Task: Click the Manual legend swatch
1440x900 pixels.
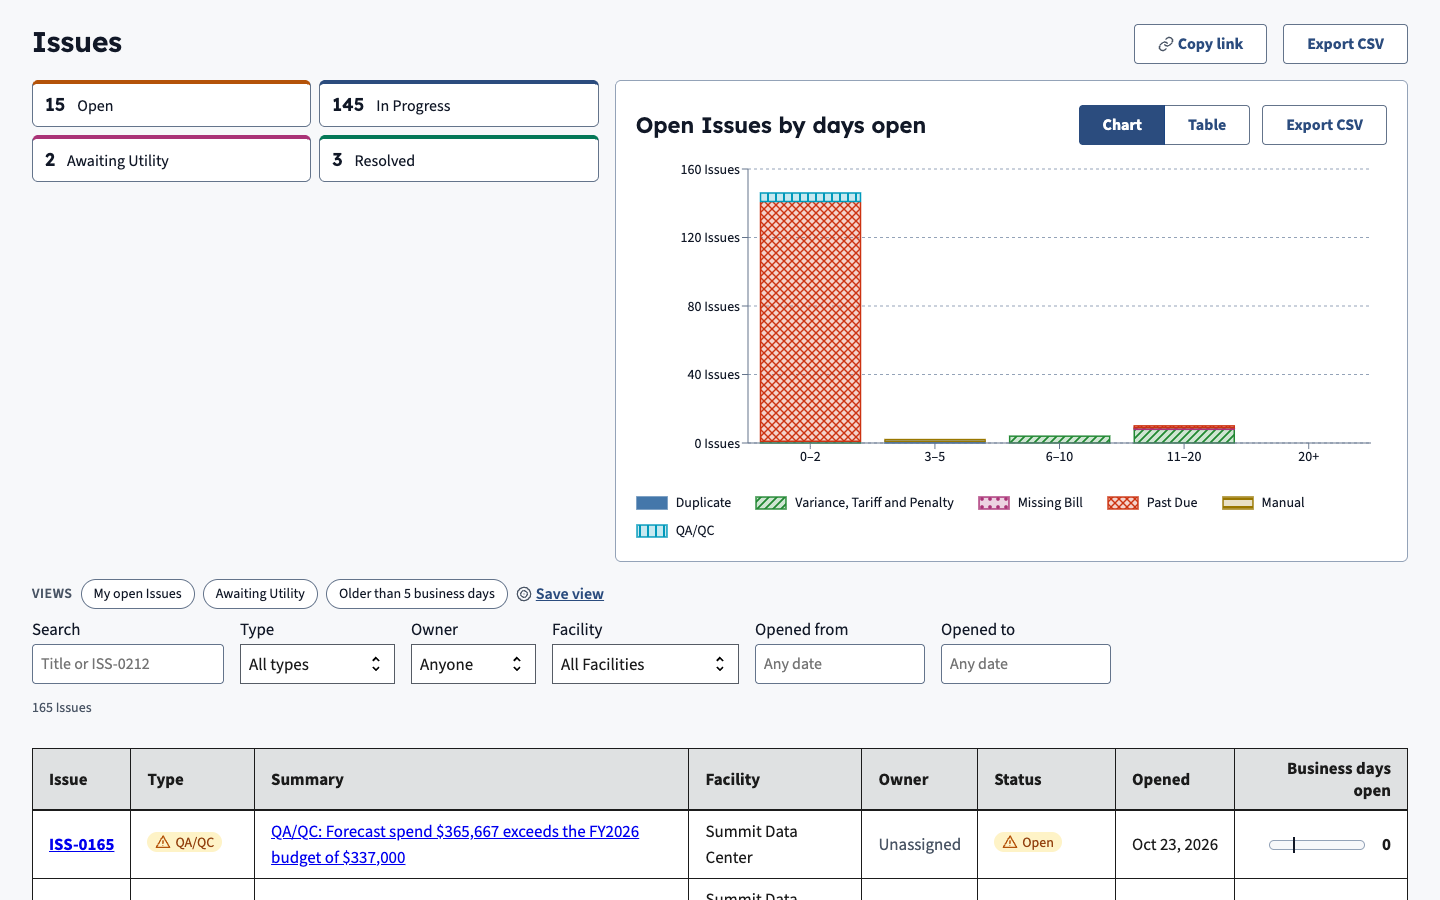Action: click(x=1238, y=503)
